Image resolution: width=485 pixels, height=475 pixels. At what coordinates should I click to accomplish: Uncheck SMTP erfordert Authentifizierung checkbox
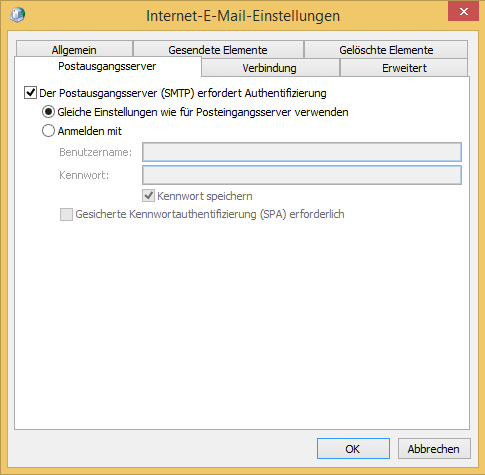click(x=30, y=93)
